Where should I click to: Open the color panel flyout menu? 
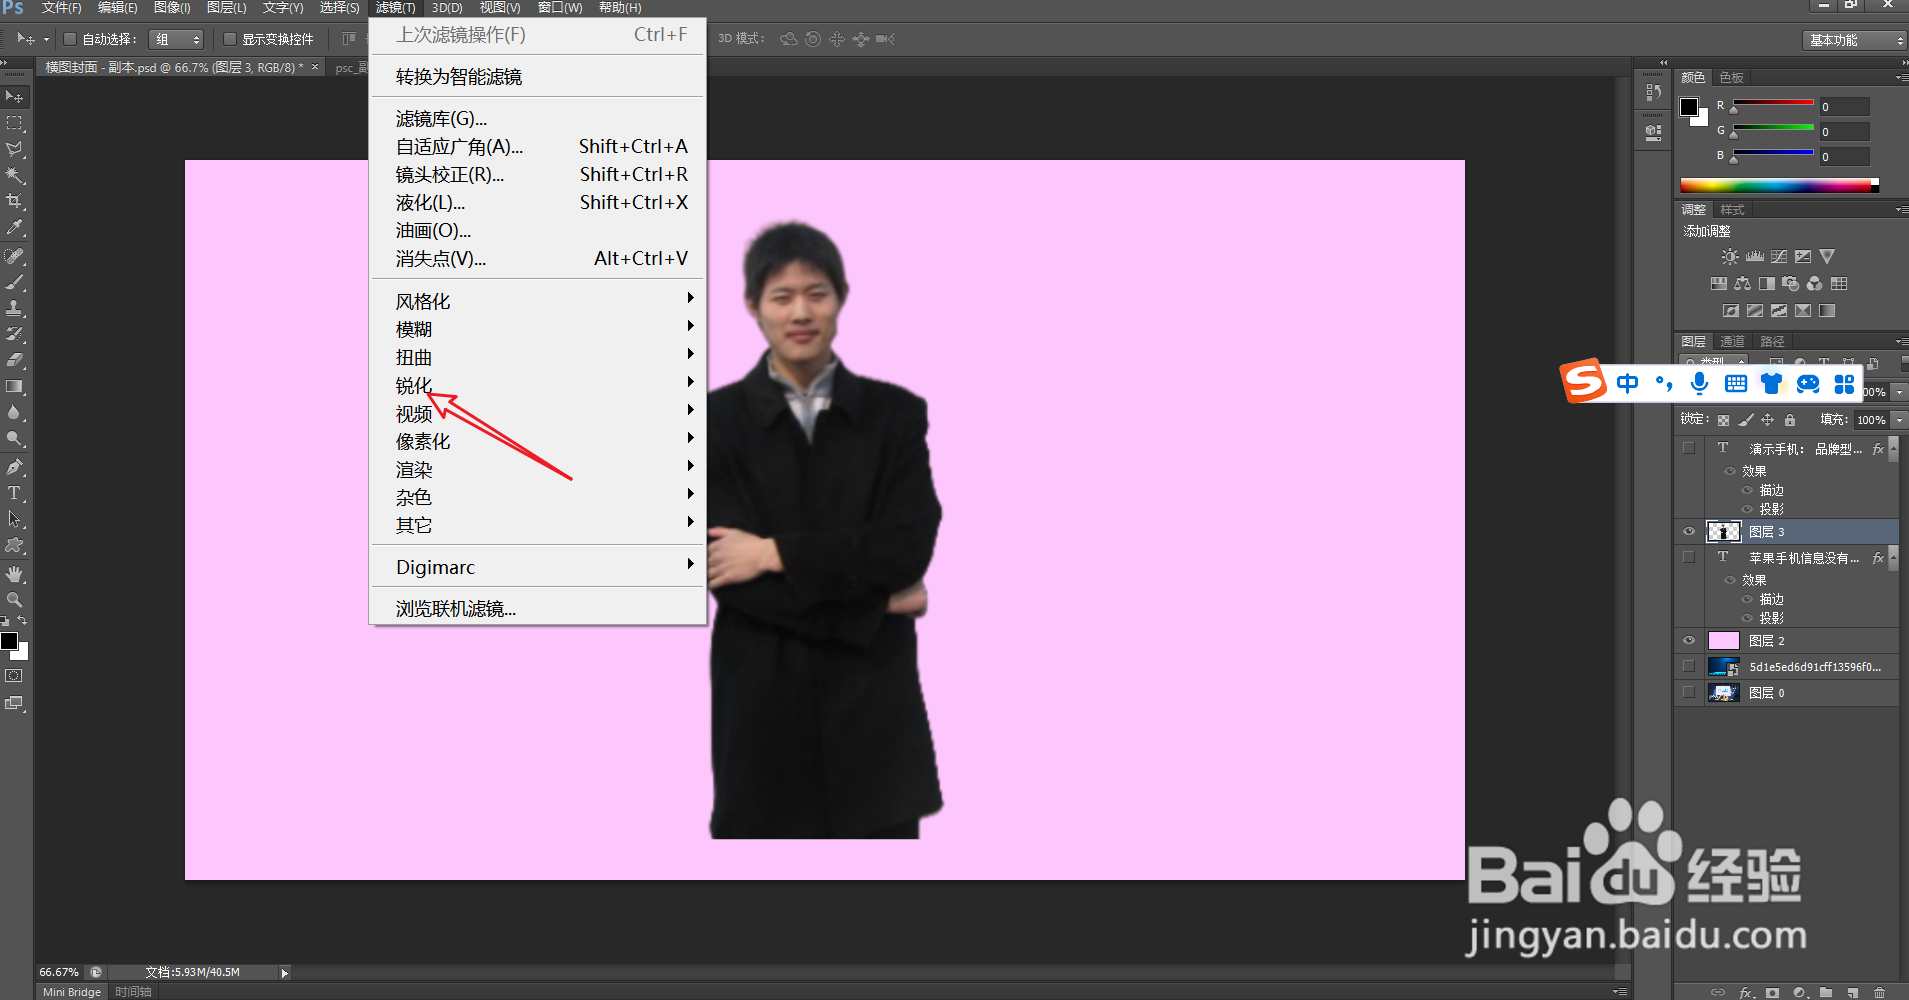[x=1901, y=77]
